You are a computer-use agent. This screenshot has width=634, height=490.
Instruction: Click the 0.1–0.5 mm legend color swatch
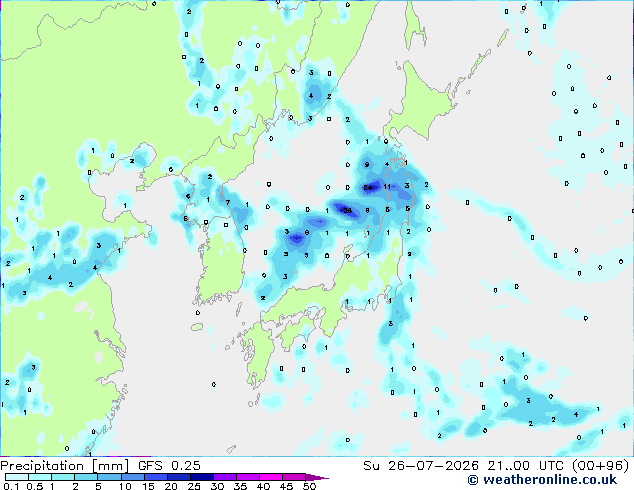(x=17, y=477)
